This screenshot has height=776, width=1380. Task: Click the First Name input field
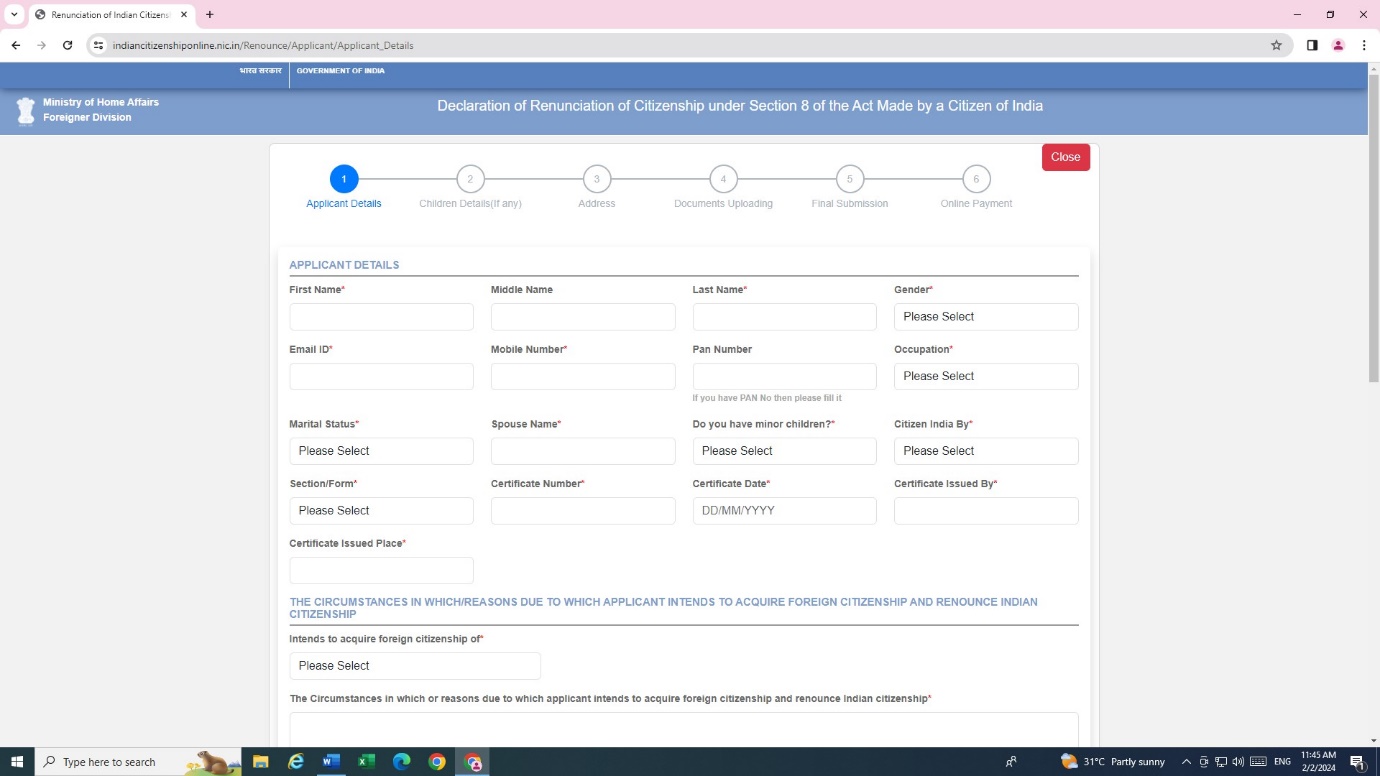click(381, 317)
